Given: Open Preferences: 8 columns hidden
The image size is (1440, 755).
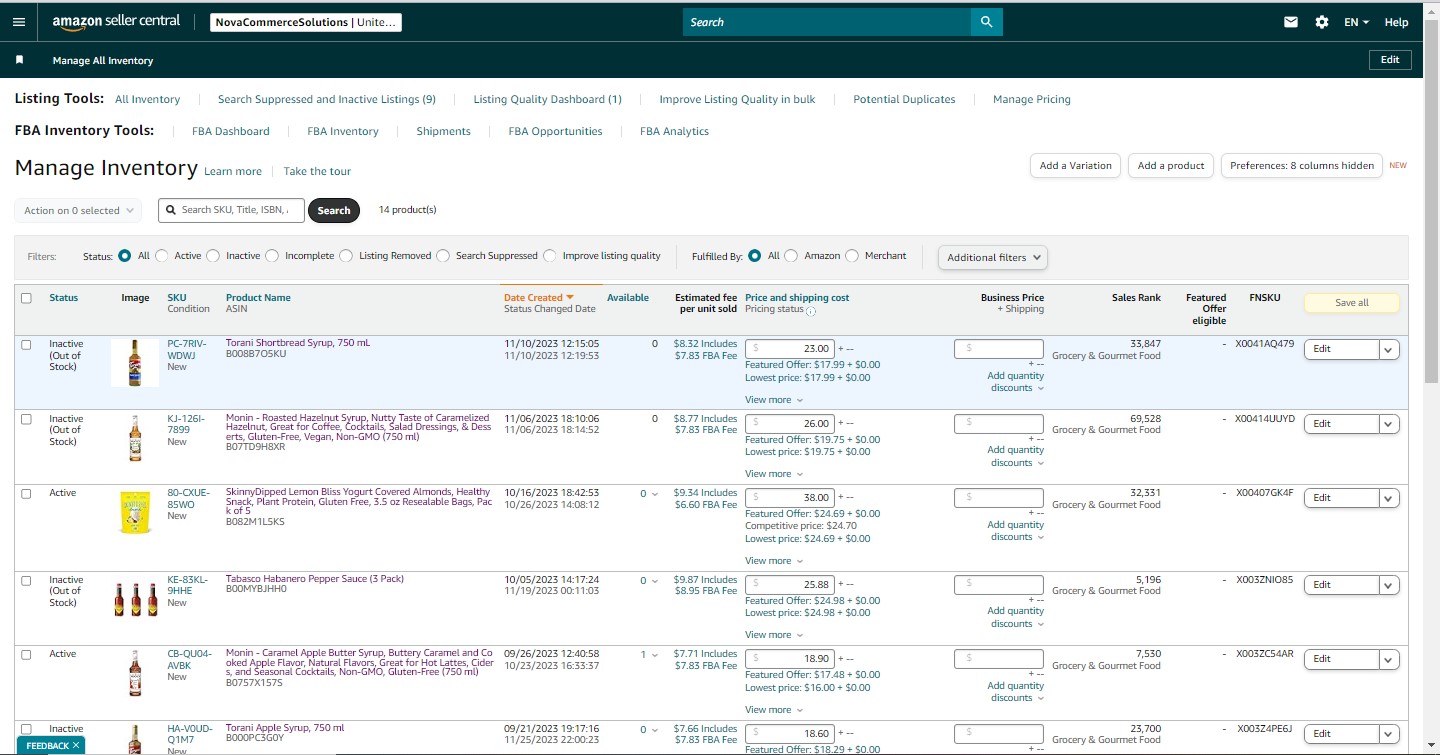Looking at the screenshot, I should tap(1302, 166).
